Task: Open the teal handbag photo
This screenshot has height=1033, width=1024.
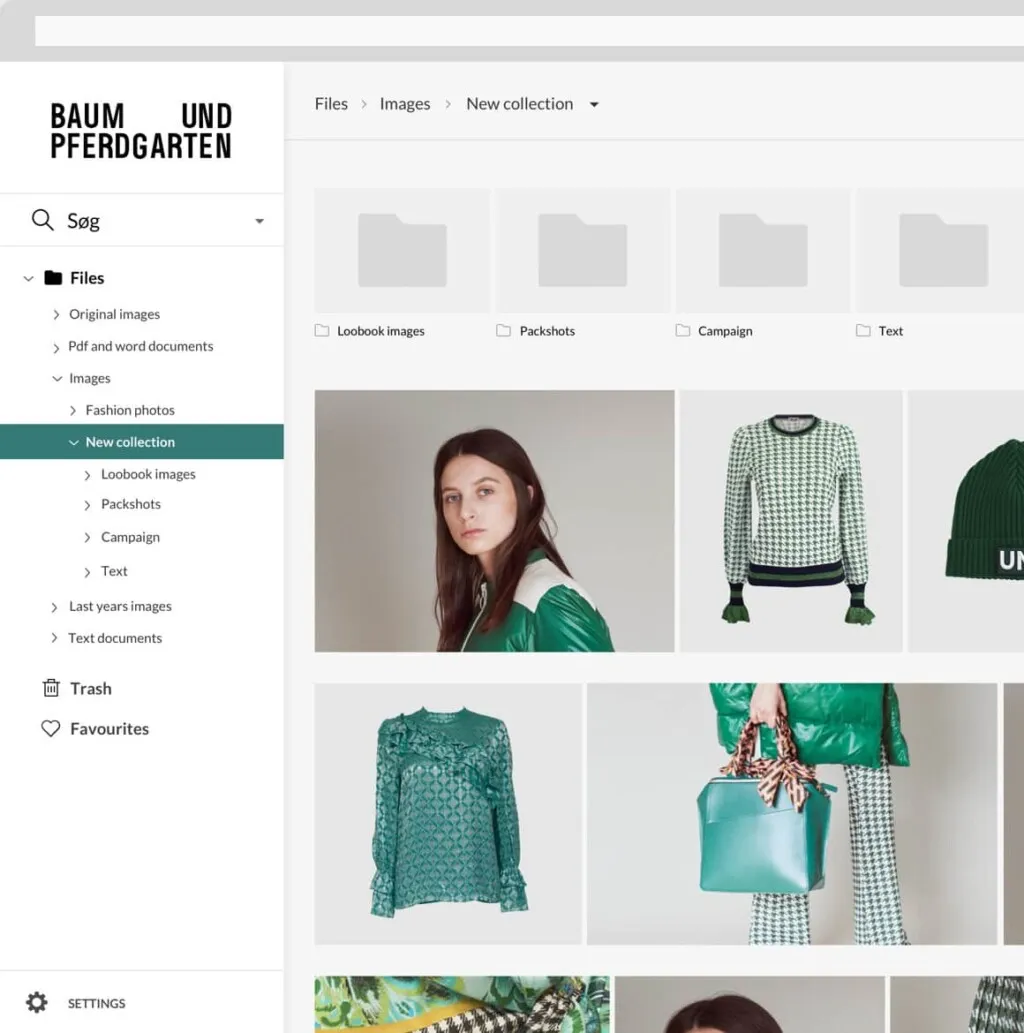Action: pyautogui.click(x=792, y=814)
